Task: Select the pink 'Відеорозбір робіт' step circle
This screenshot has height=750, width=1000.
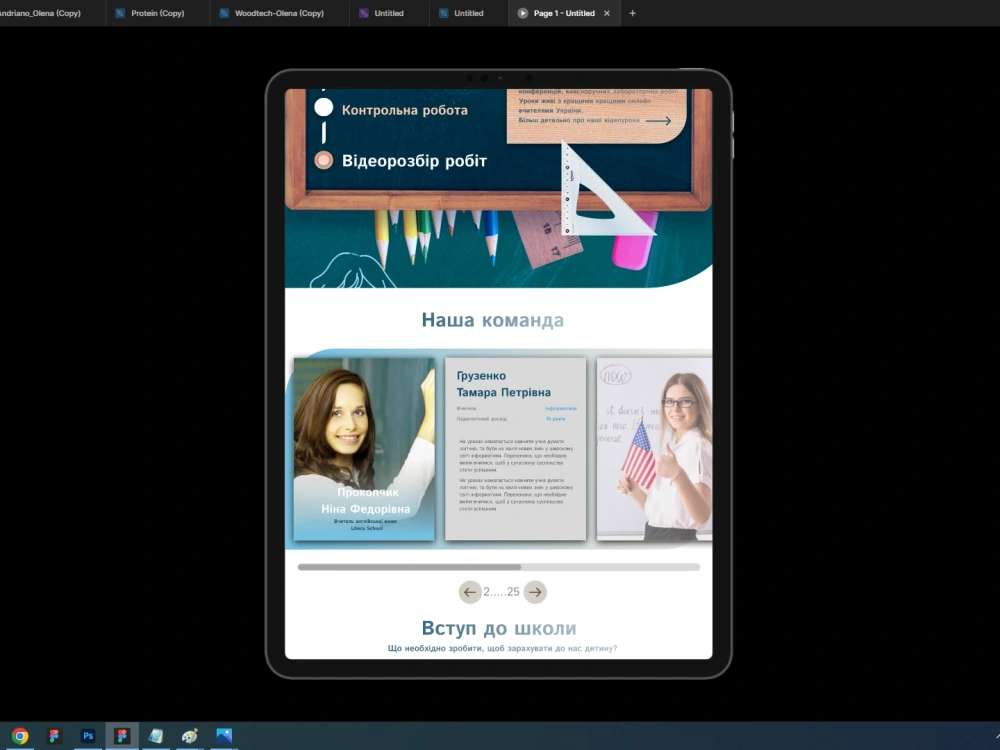Action: [323, 159]
